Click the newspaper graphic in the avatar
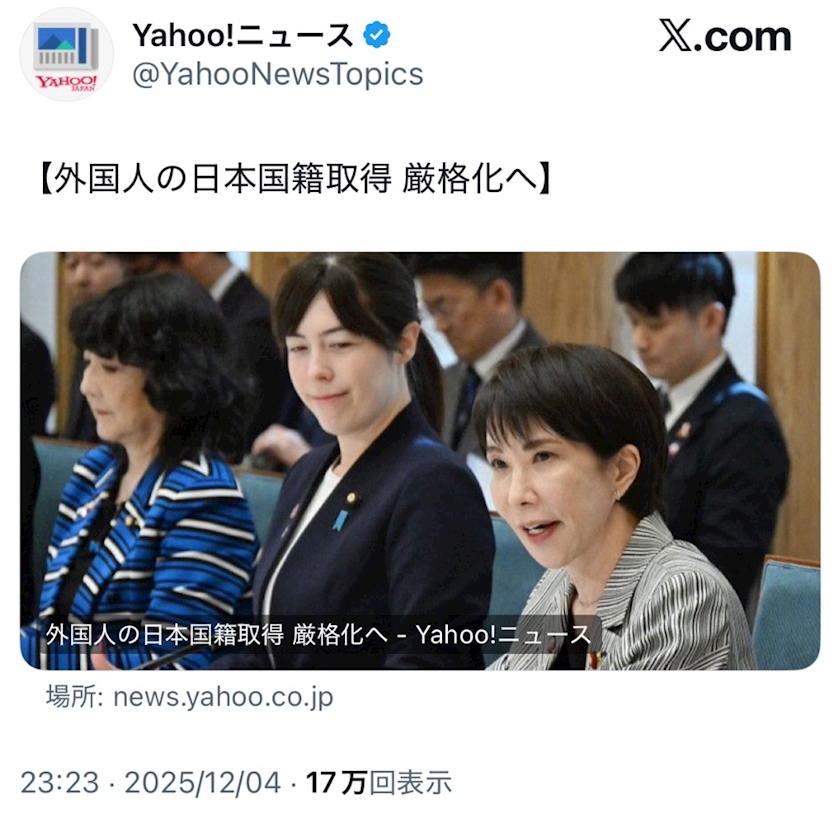The height and width of the screenshot is (816, 840). pyautogui.click(x=66, y=47)
